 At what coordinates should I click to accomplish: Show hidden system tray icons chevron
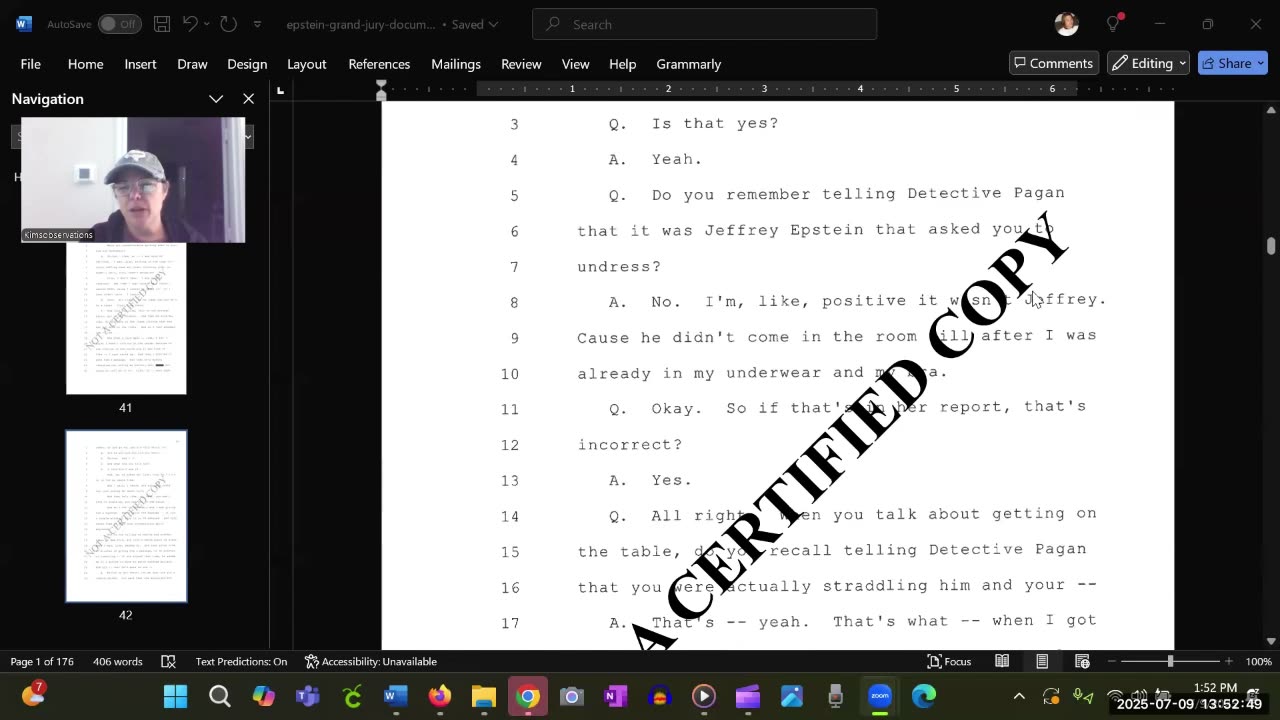coord(1019,696)
